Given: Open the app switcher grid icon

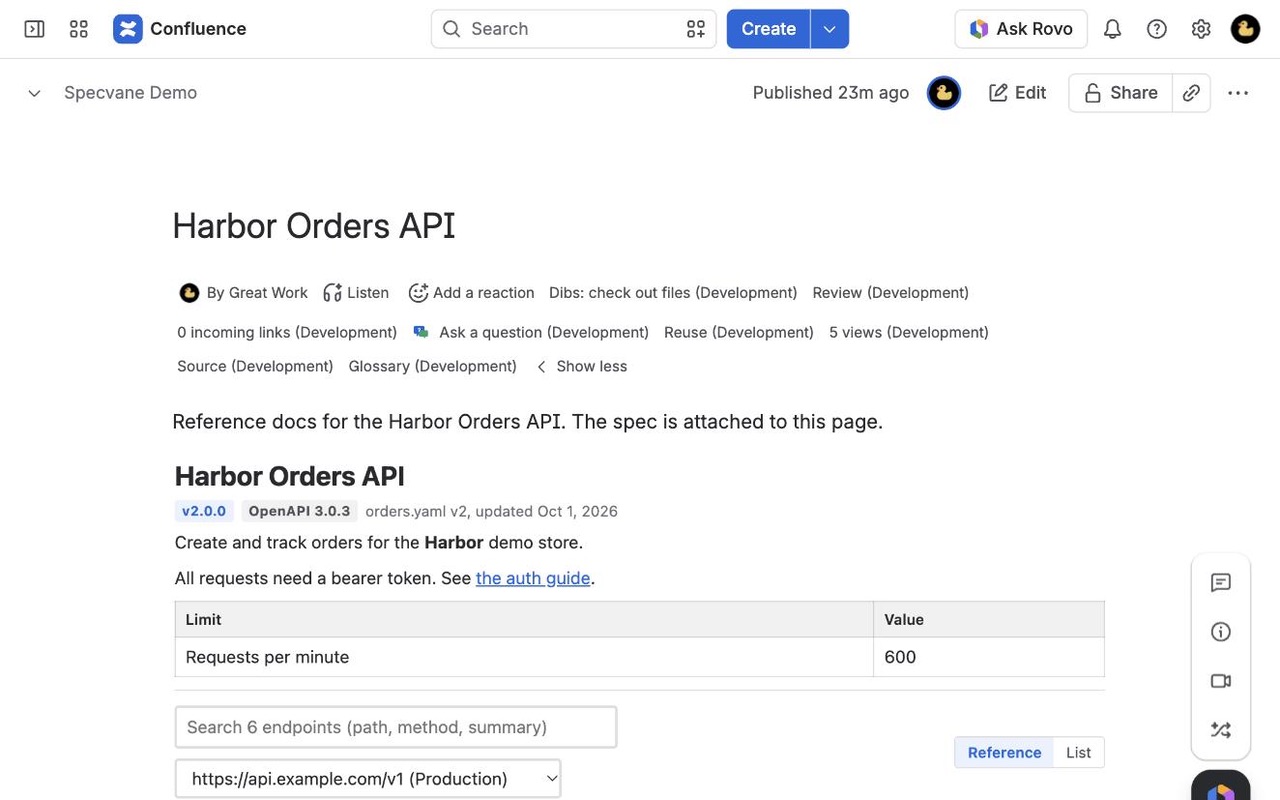Looking at the screenshot, I should click(79, 29).
